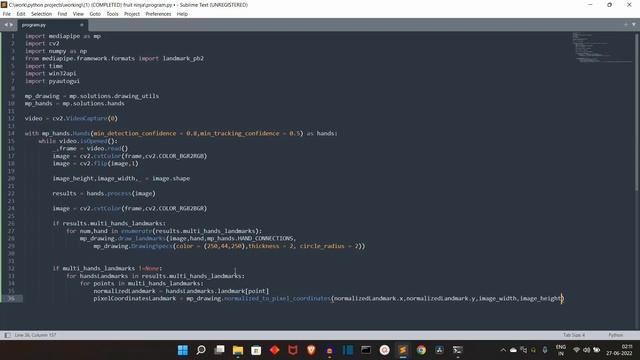The image size is (640, 360).
Task: Click the Sublime Text title bar icon
Action: tap(4, 4)
